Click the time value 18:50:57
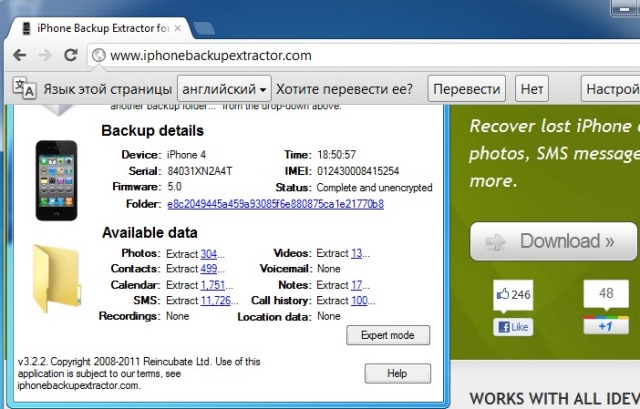The image size is (640, 409). tap(336, 155)
